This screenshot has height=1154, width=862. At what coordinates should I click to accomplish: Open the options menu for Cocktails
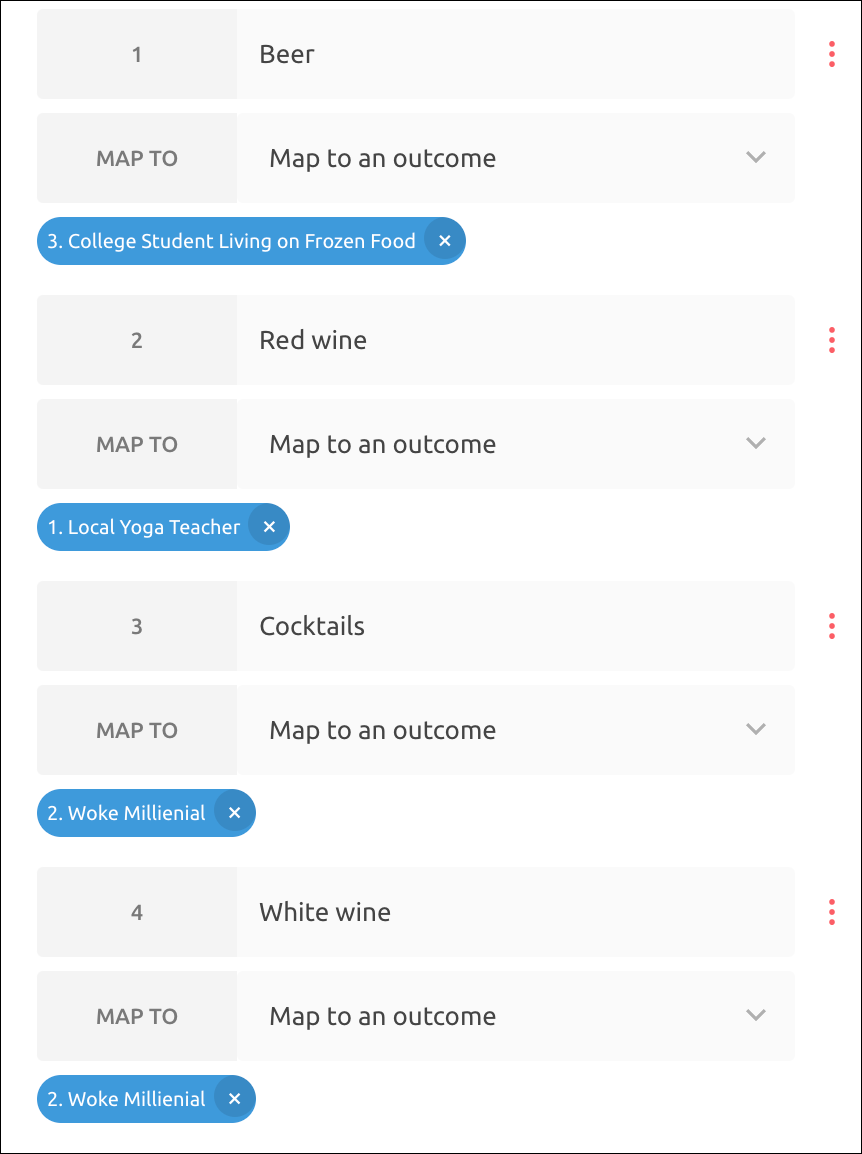point(831,626)
